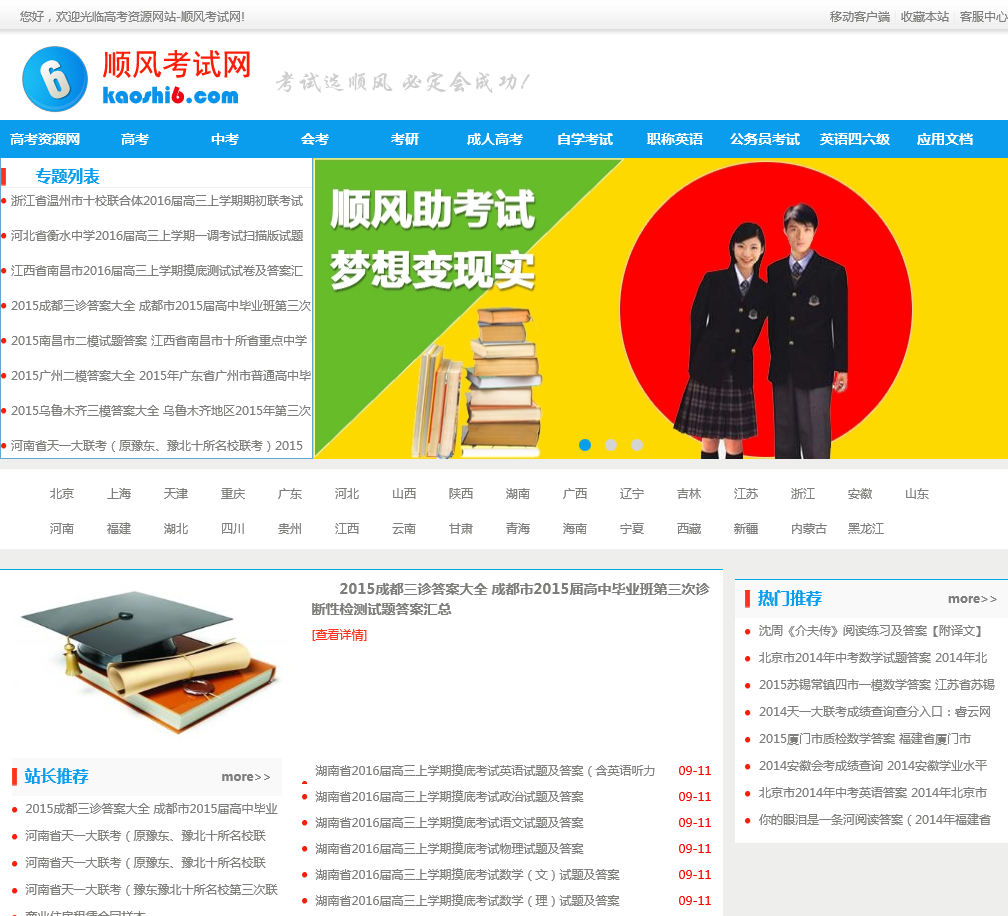Image resolution: width=1008 pixels, height=916 pixels.
Task: Open the 应用文档 menu item
Action: 945,139
